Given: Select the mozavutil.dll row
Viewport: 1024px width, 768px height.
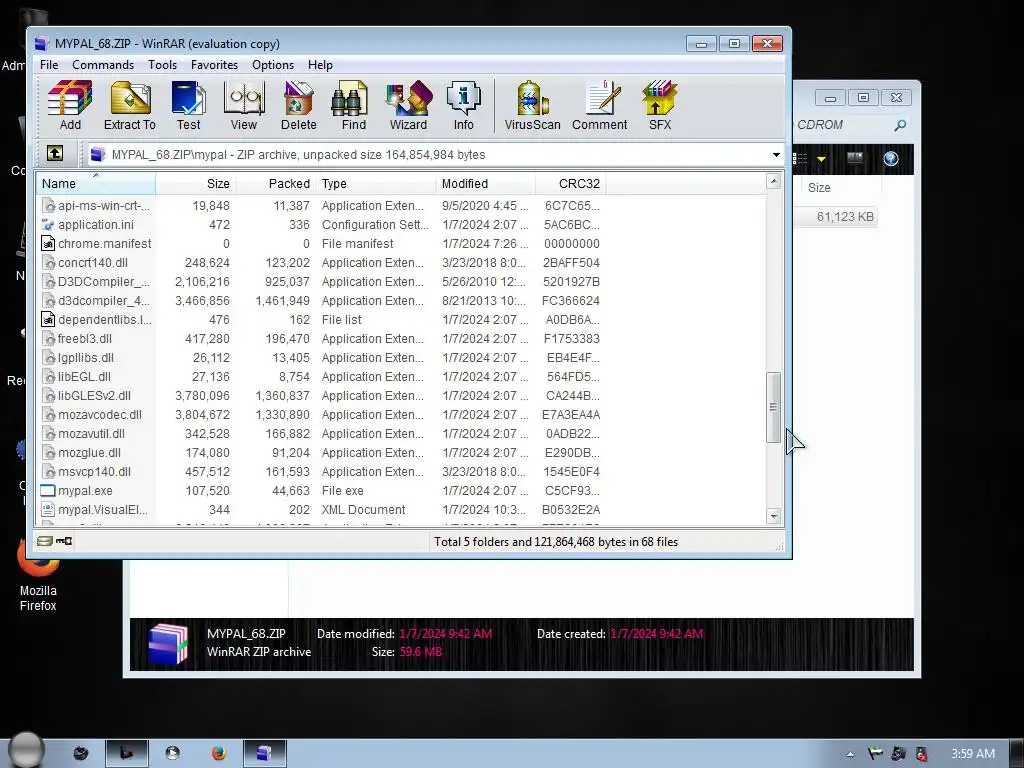Looking at the screenshot, I should [x=321, y=434].
